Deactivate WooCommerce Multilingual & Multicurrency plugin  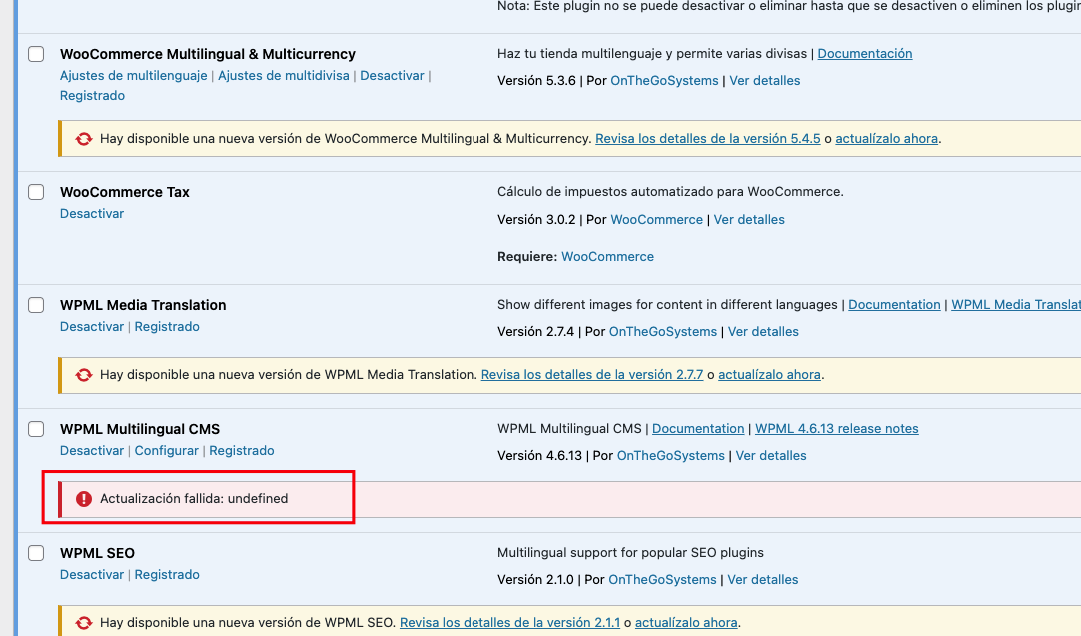392,76
